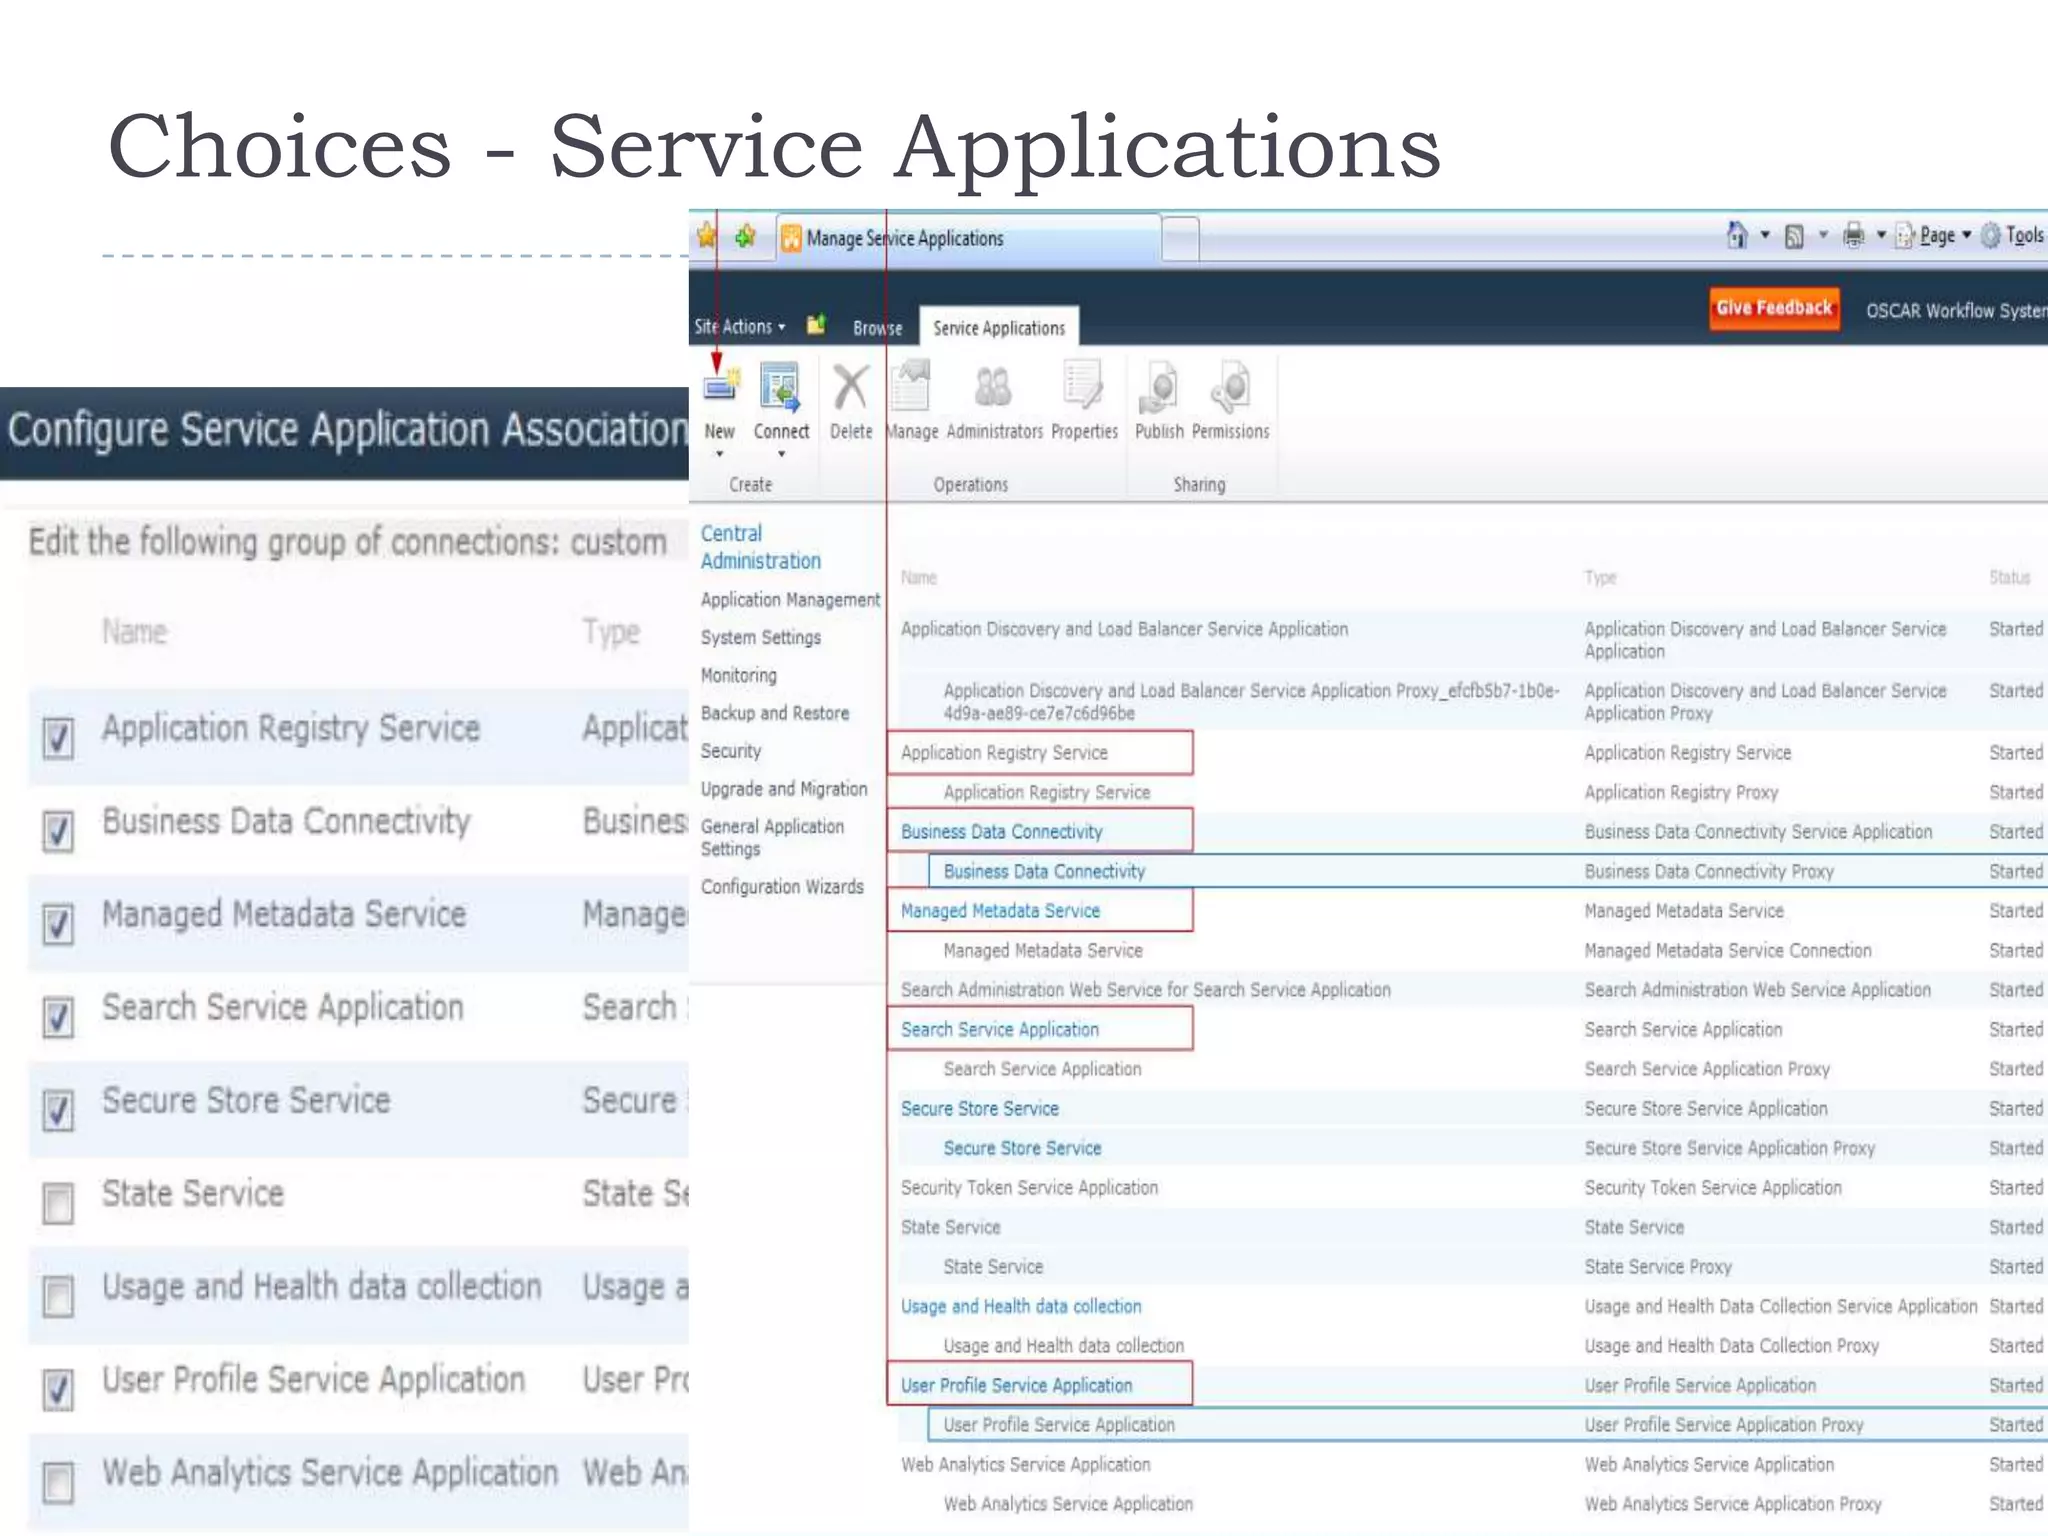Viewport: 2048px width, 1536px height.
Task: Select the Security Token Service Application row
Action: 1470,1188
